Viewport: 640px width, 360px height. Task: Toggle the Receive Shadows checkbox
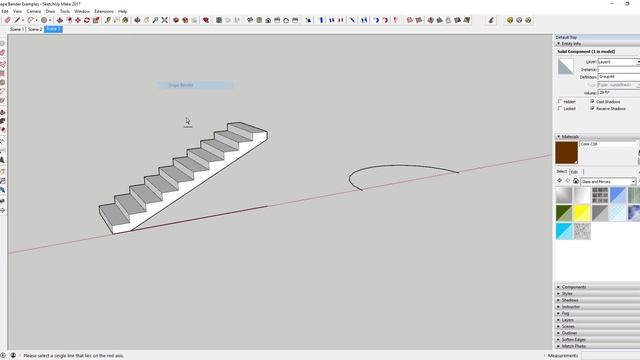[592, 109]
